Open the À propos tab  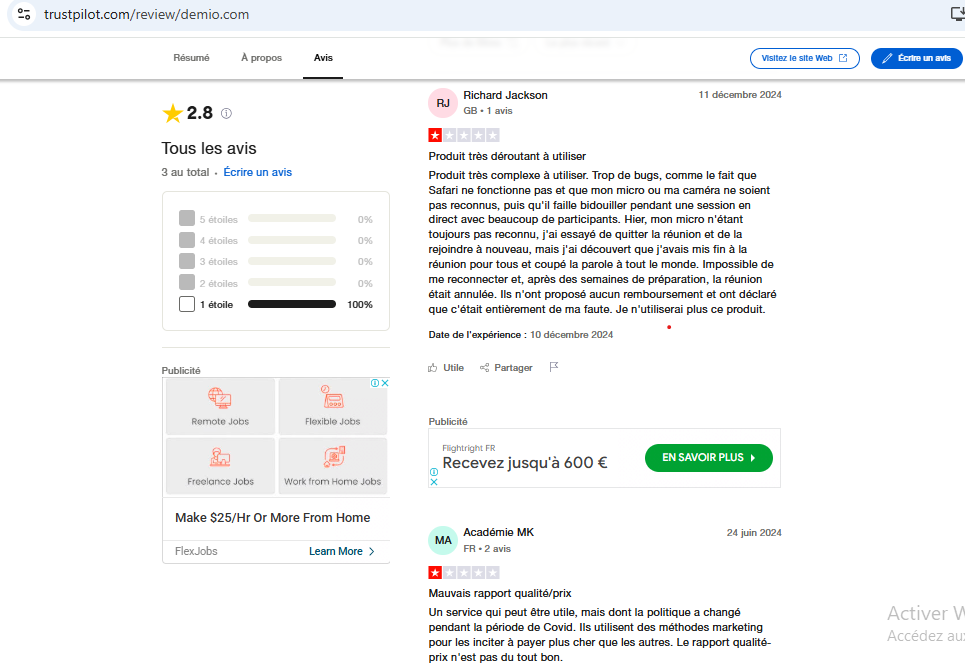[262, 58]
